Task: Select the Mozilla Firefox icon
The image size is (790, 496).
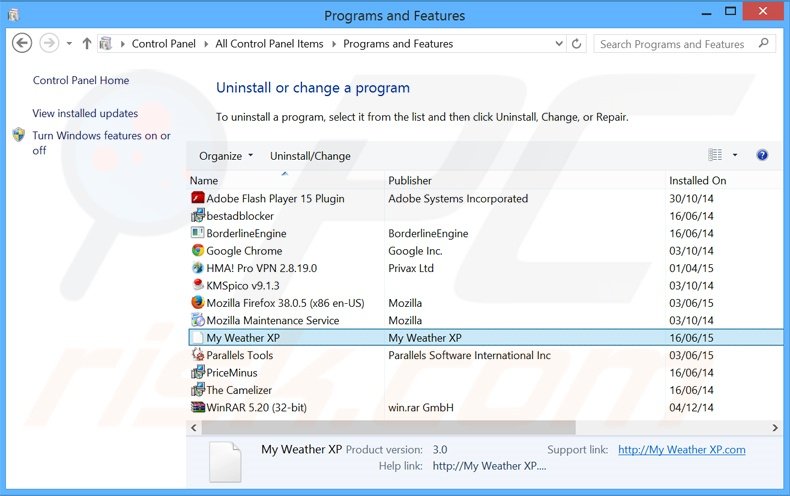Action: pos(198,302)
